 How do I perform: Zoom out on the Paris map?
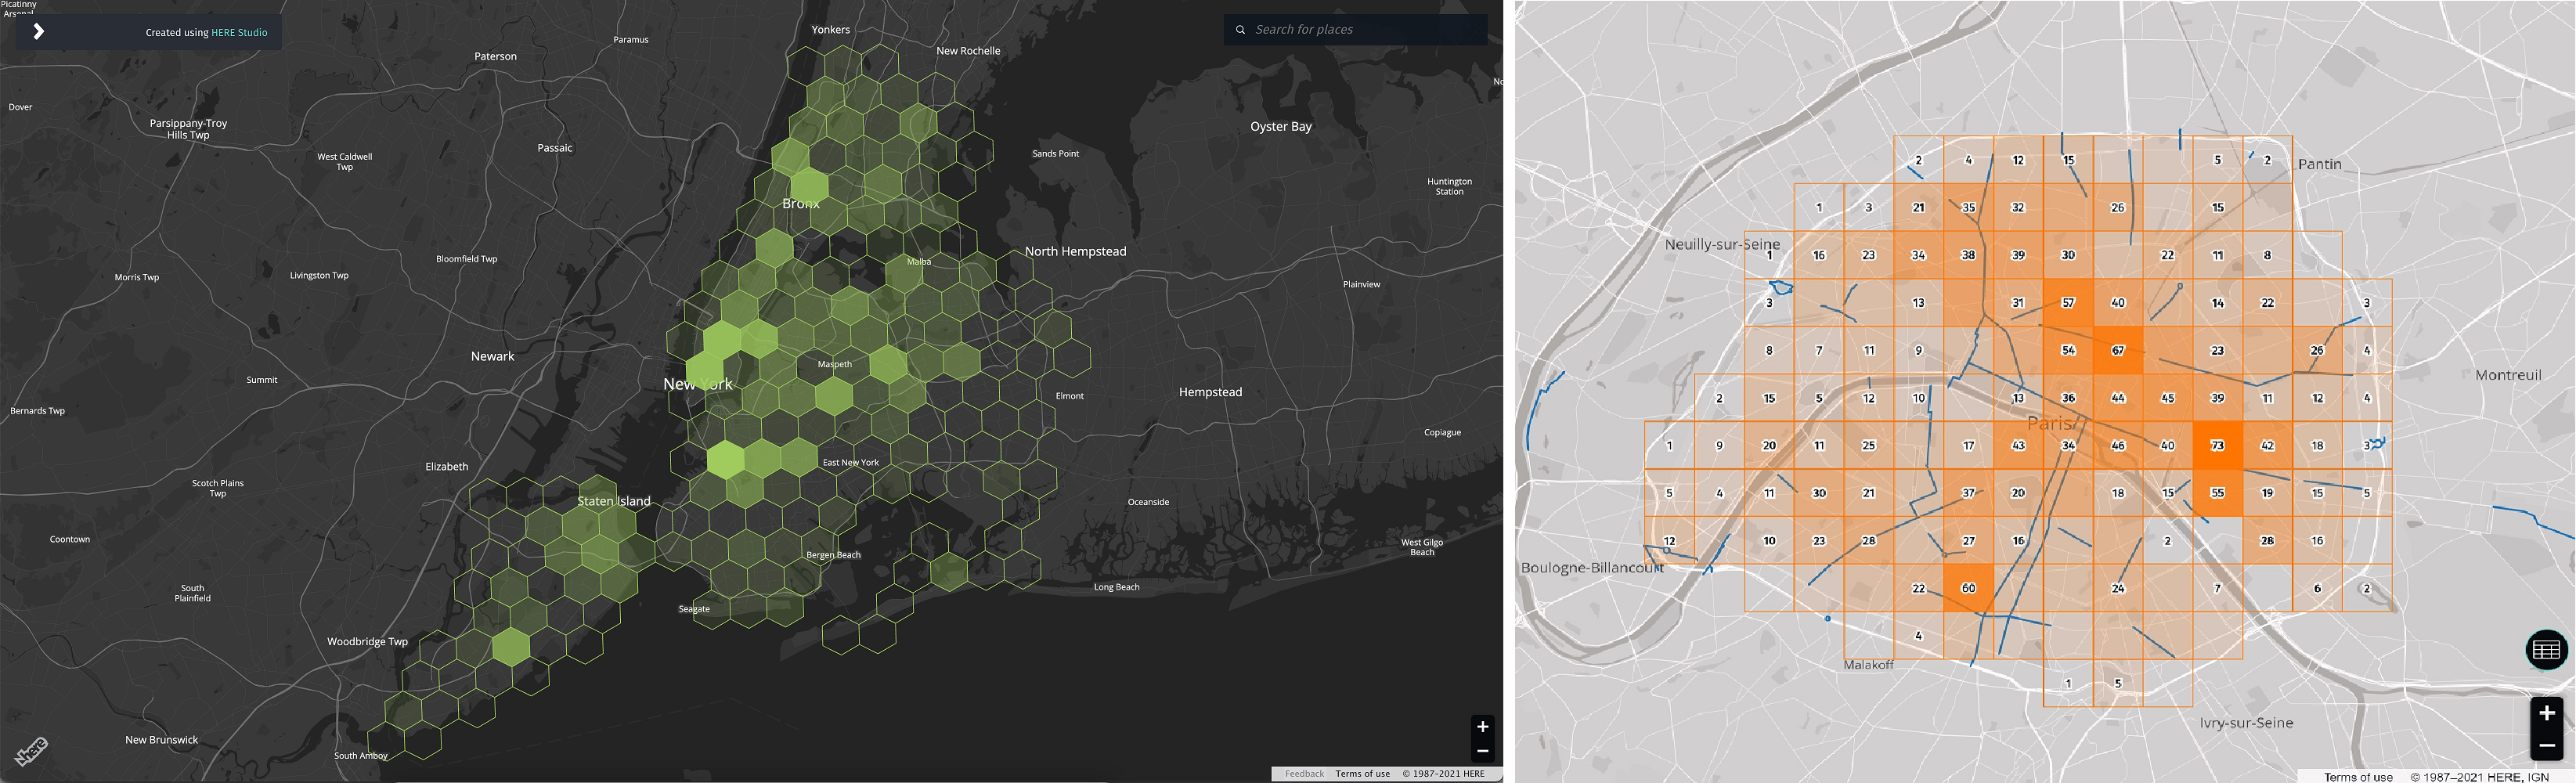(2546, 745)
